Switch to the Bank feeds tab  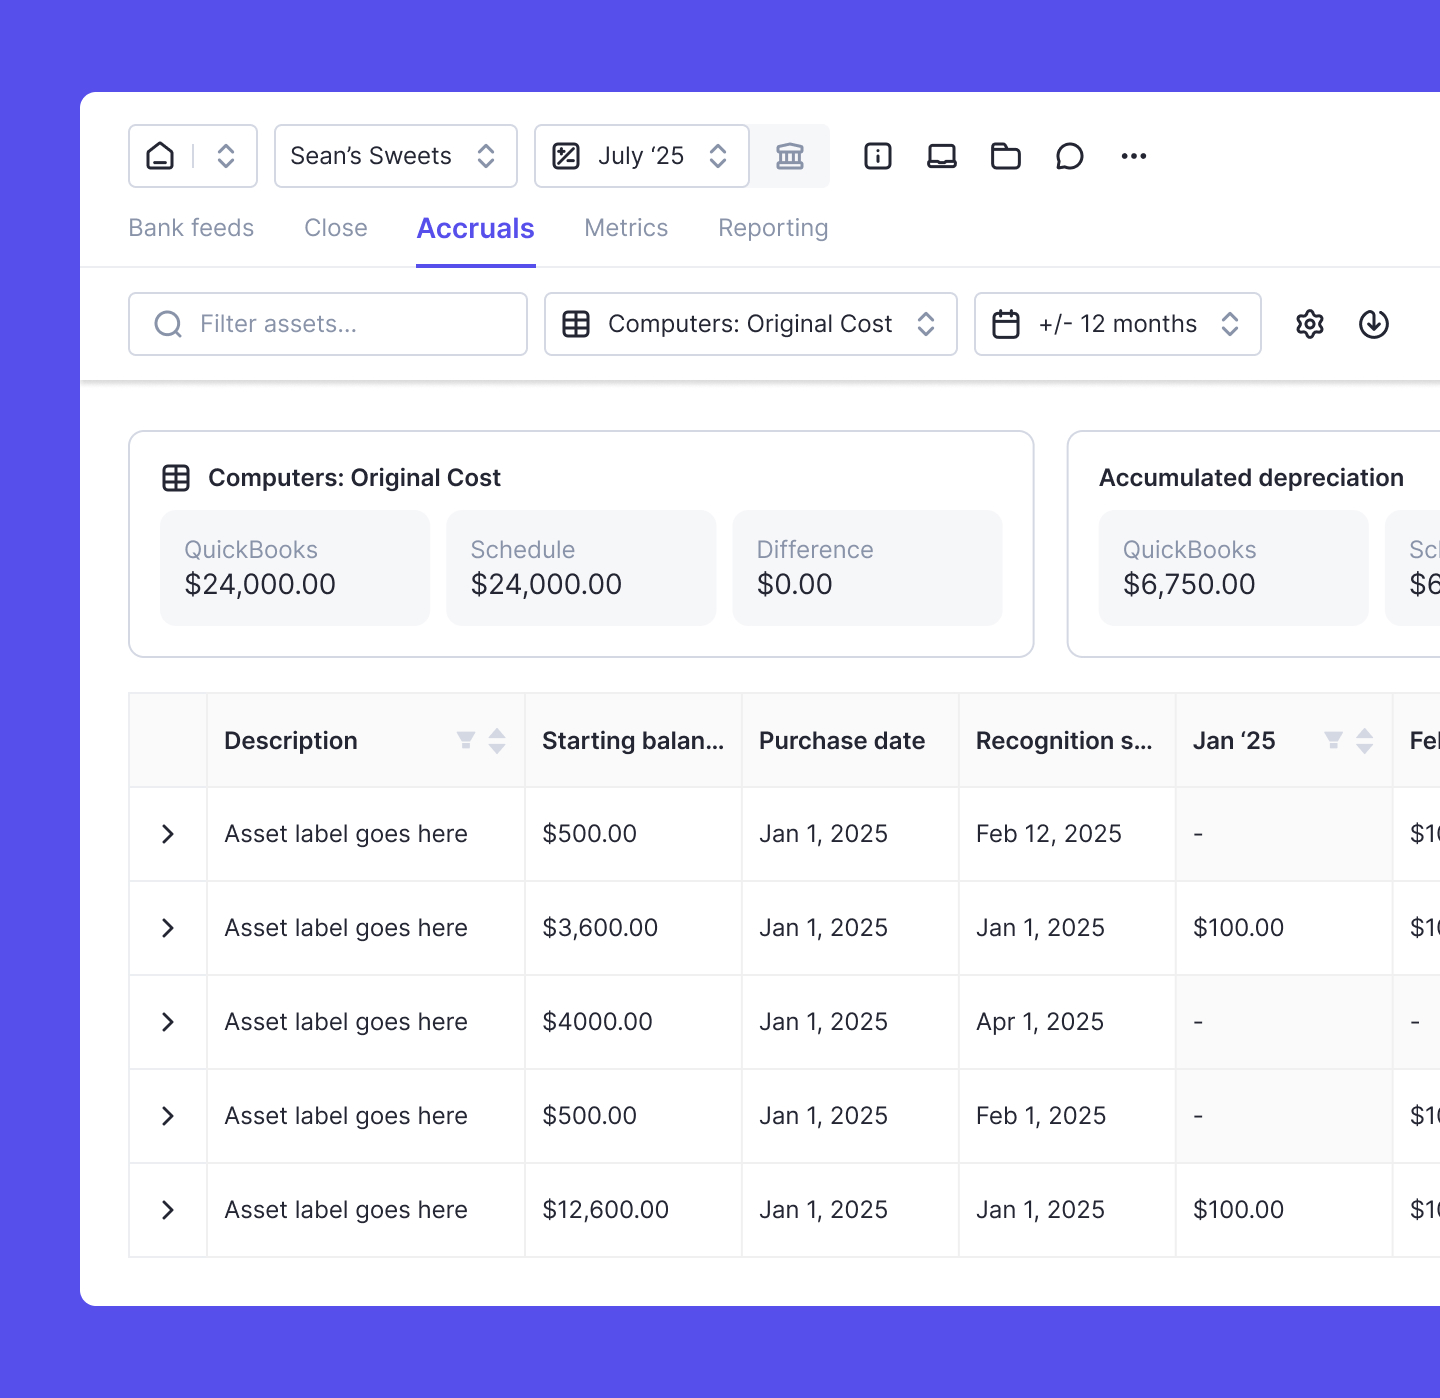pos(191,228)
